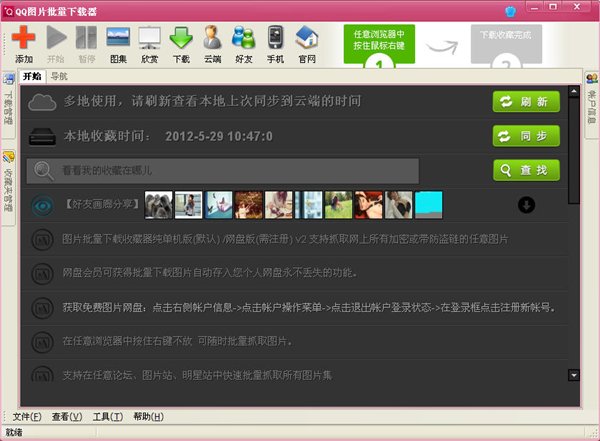
Task: Open the seventh thumbnail with green meadow
Action: [338, 205]
